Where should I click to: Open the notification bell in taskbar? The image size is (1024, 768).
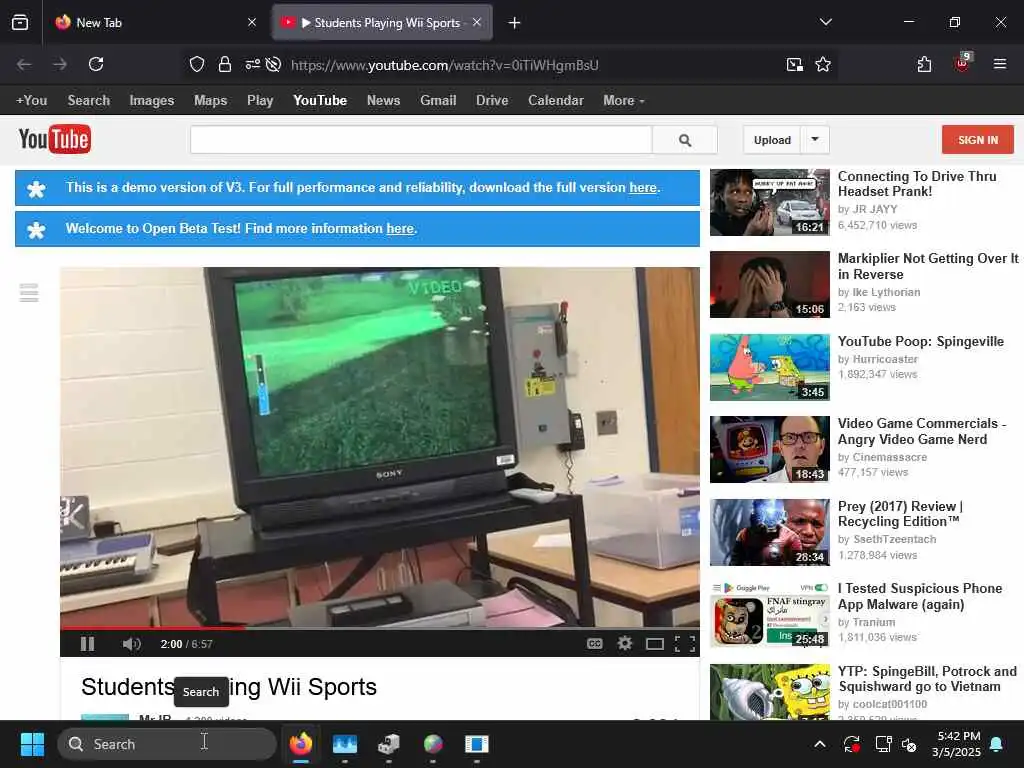coord(997,744)
